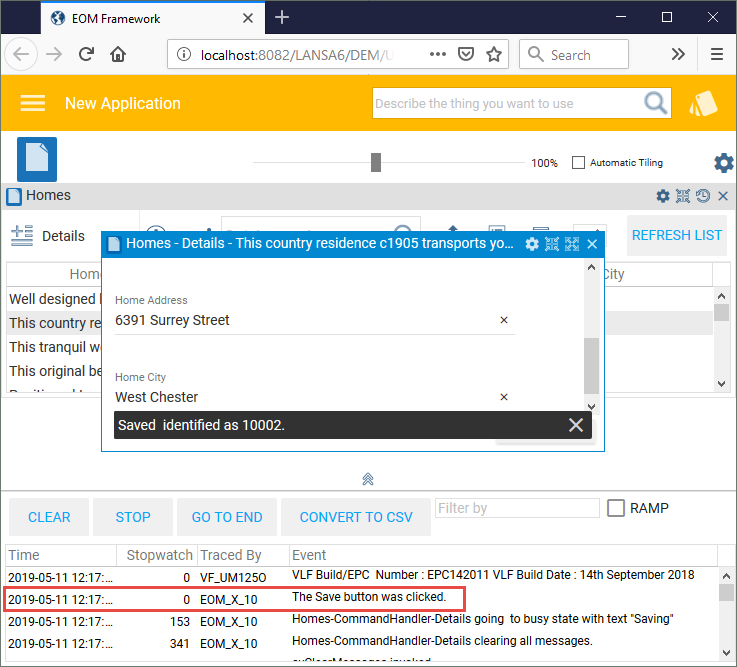The width and height of the screenshot is (737, 667).
Task: Click the CONVERT TO CSV button
Action: tap(356, 517)
